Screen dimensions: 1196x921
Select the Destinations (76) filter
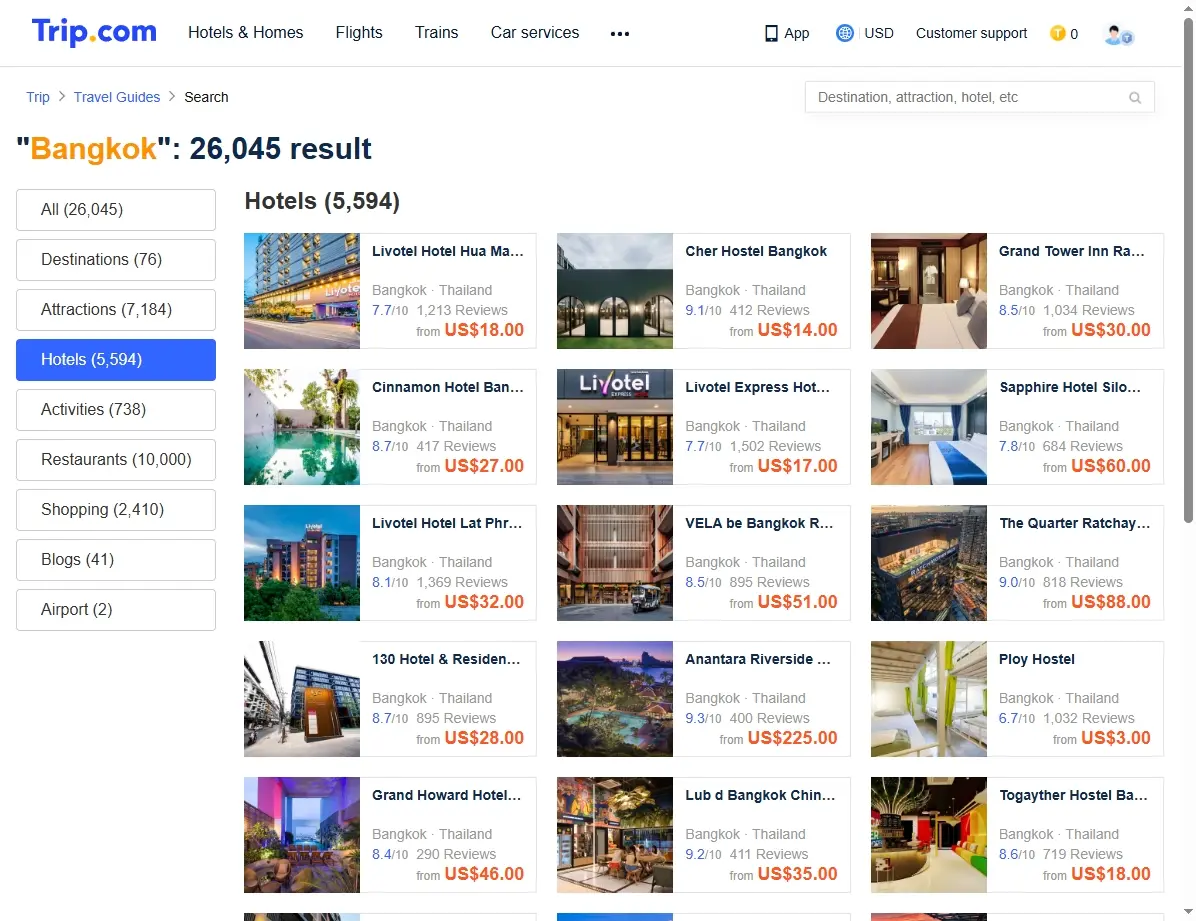(116, 259)
